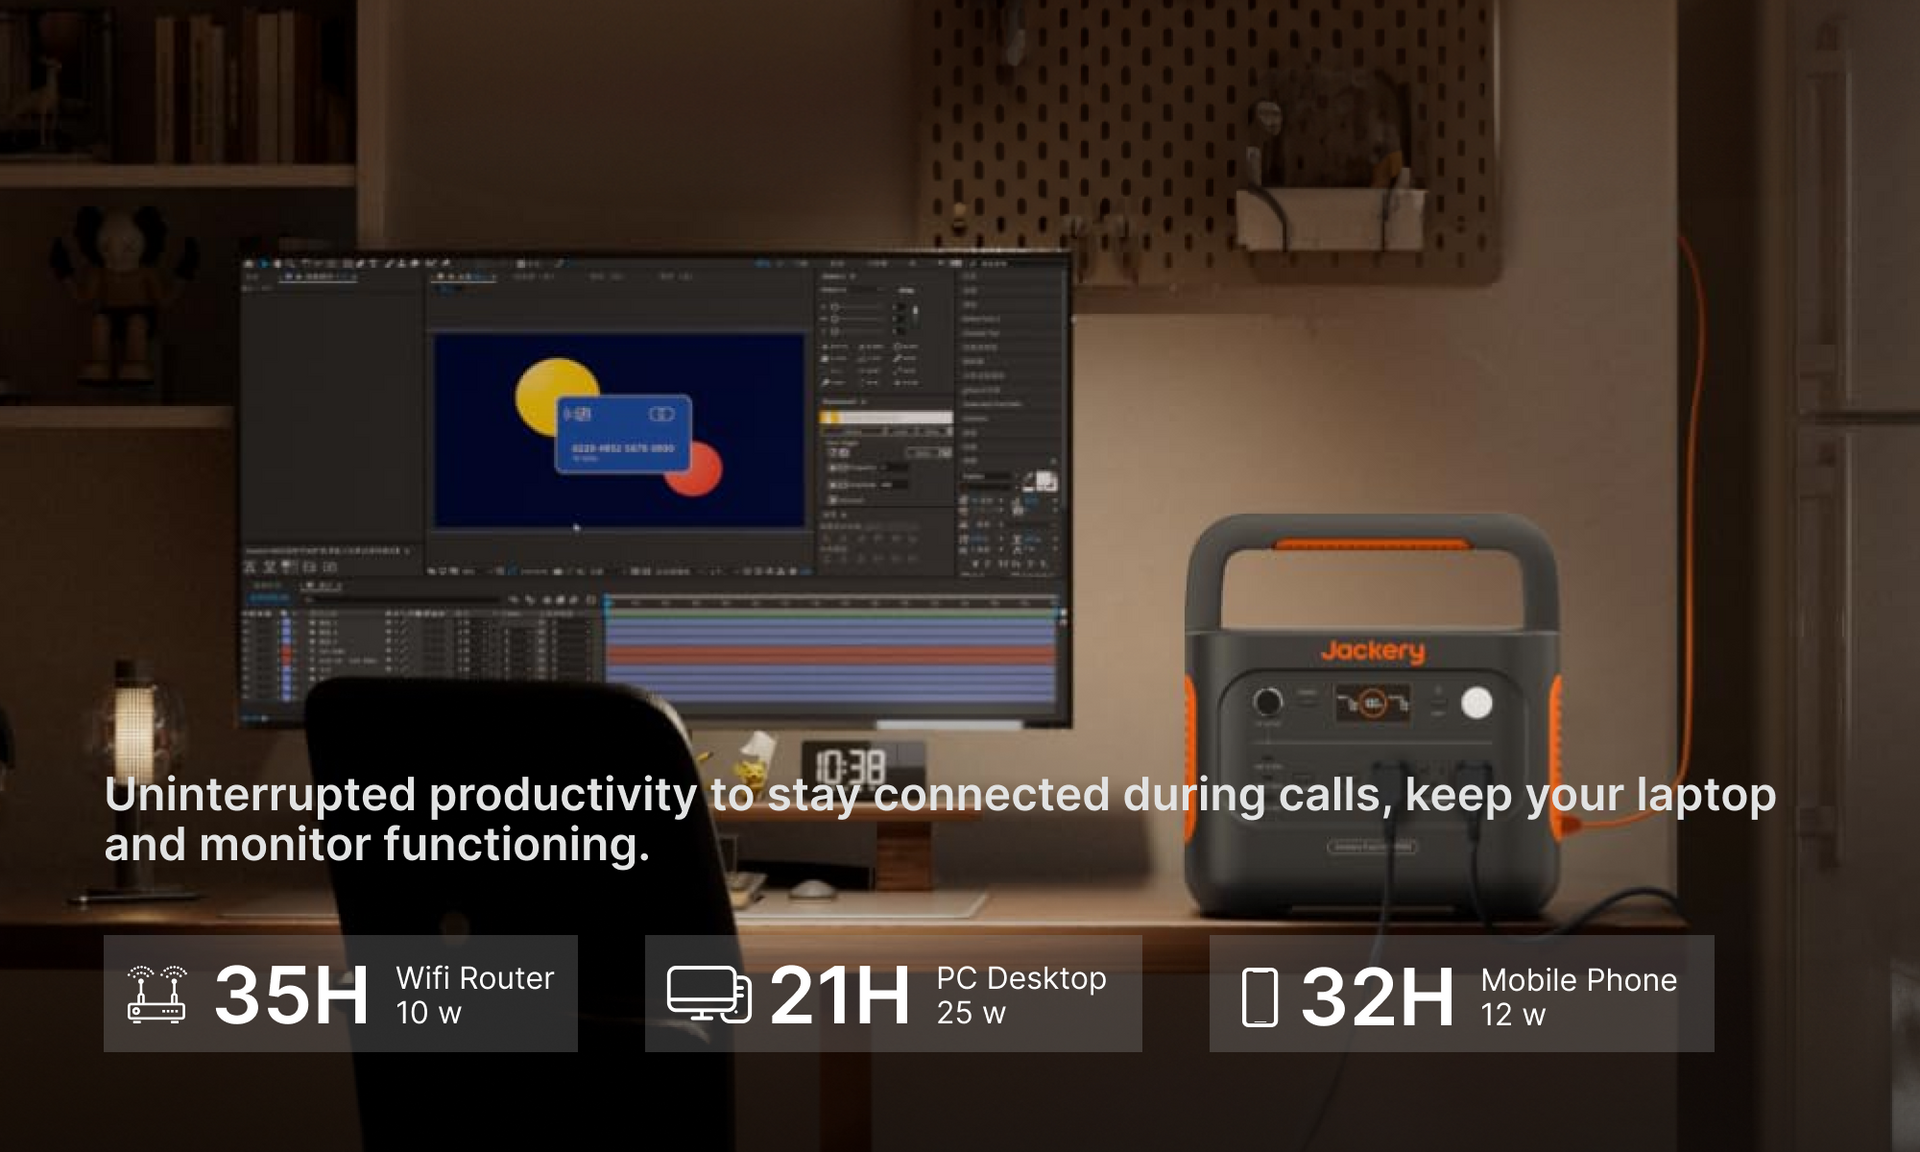
Task: Click the orange Jackery logo on power station
Action: [1372, 651]
